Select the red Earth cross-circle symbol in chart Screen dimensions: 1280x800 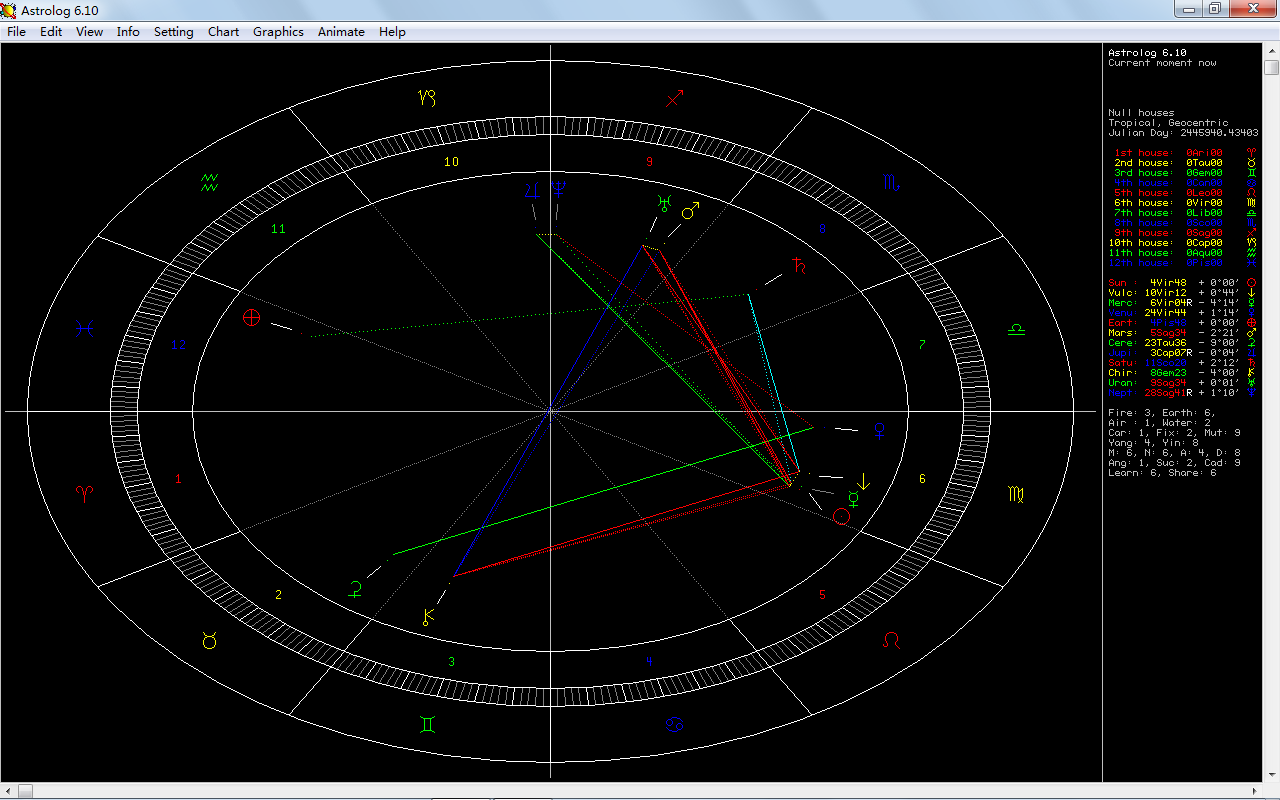pyautogui.click(x=251, y=317)
